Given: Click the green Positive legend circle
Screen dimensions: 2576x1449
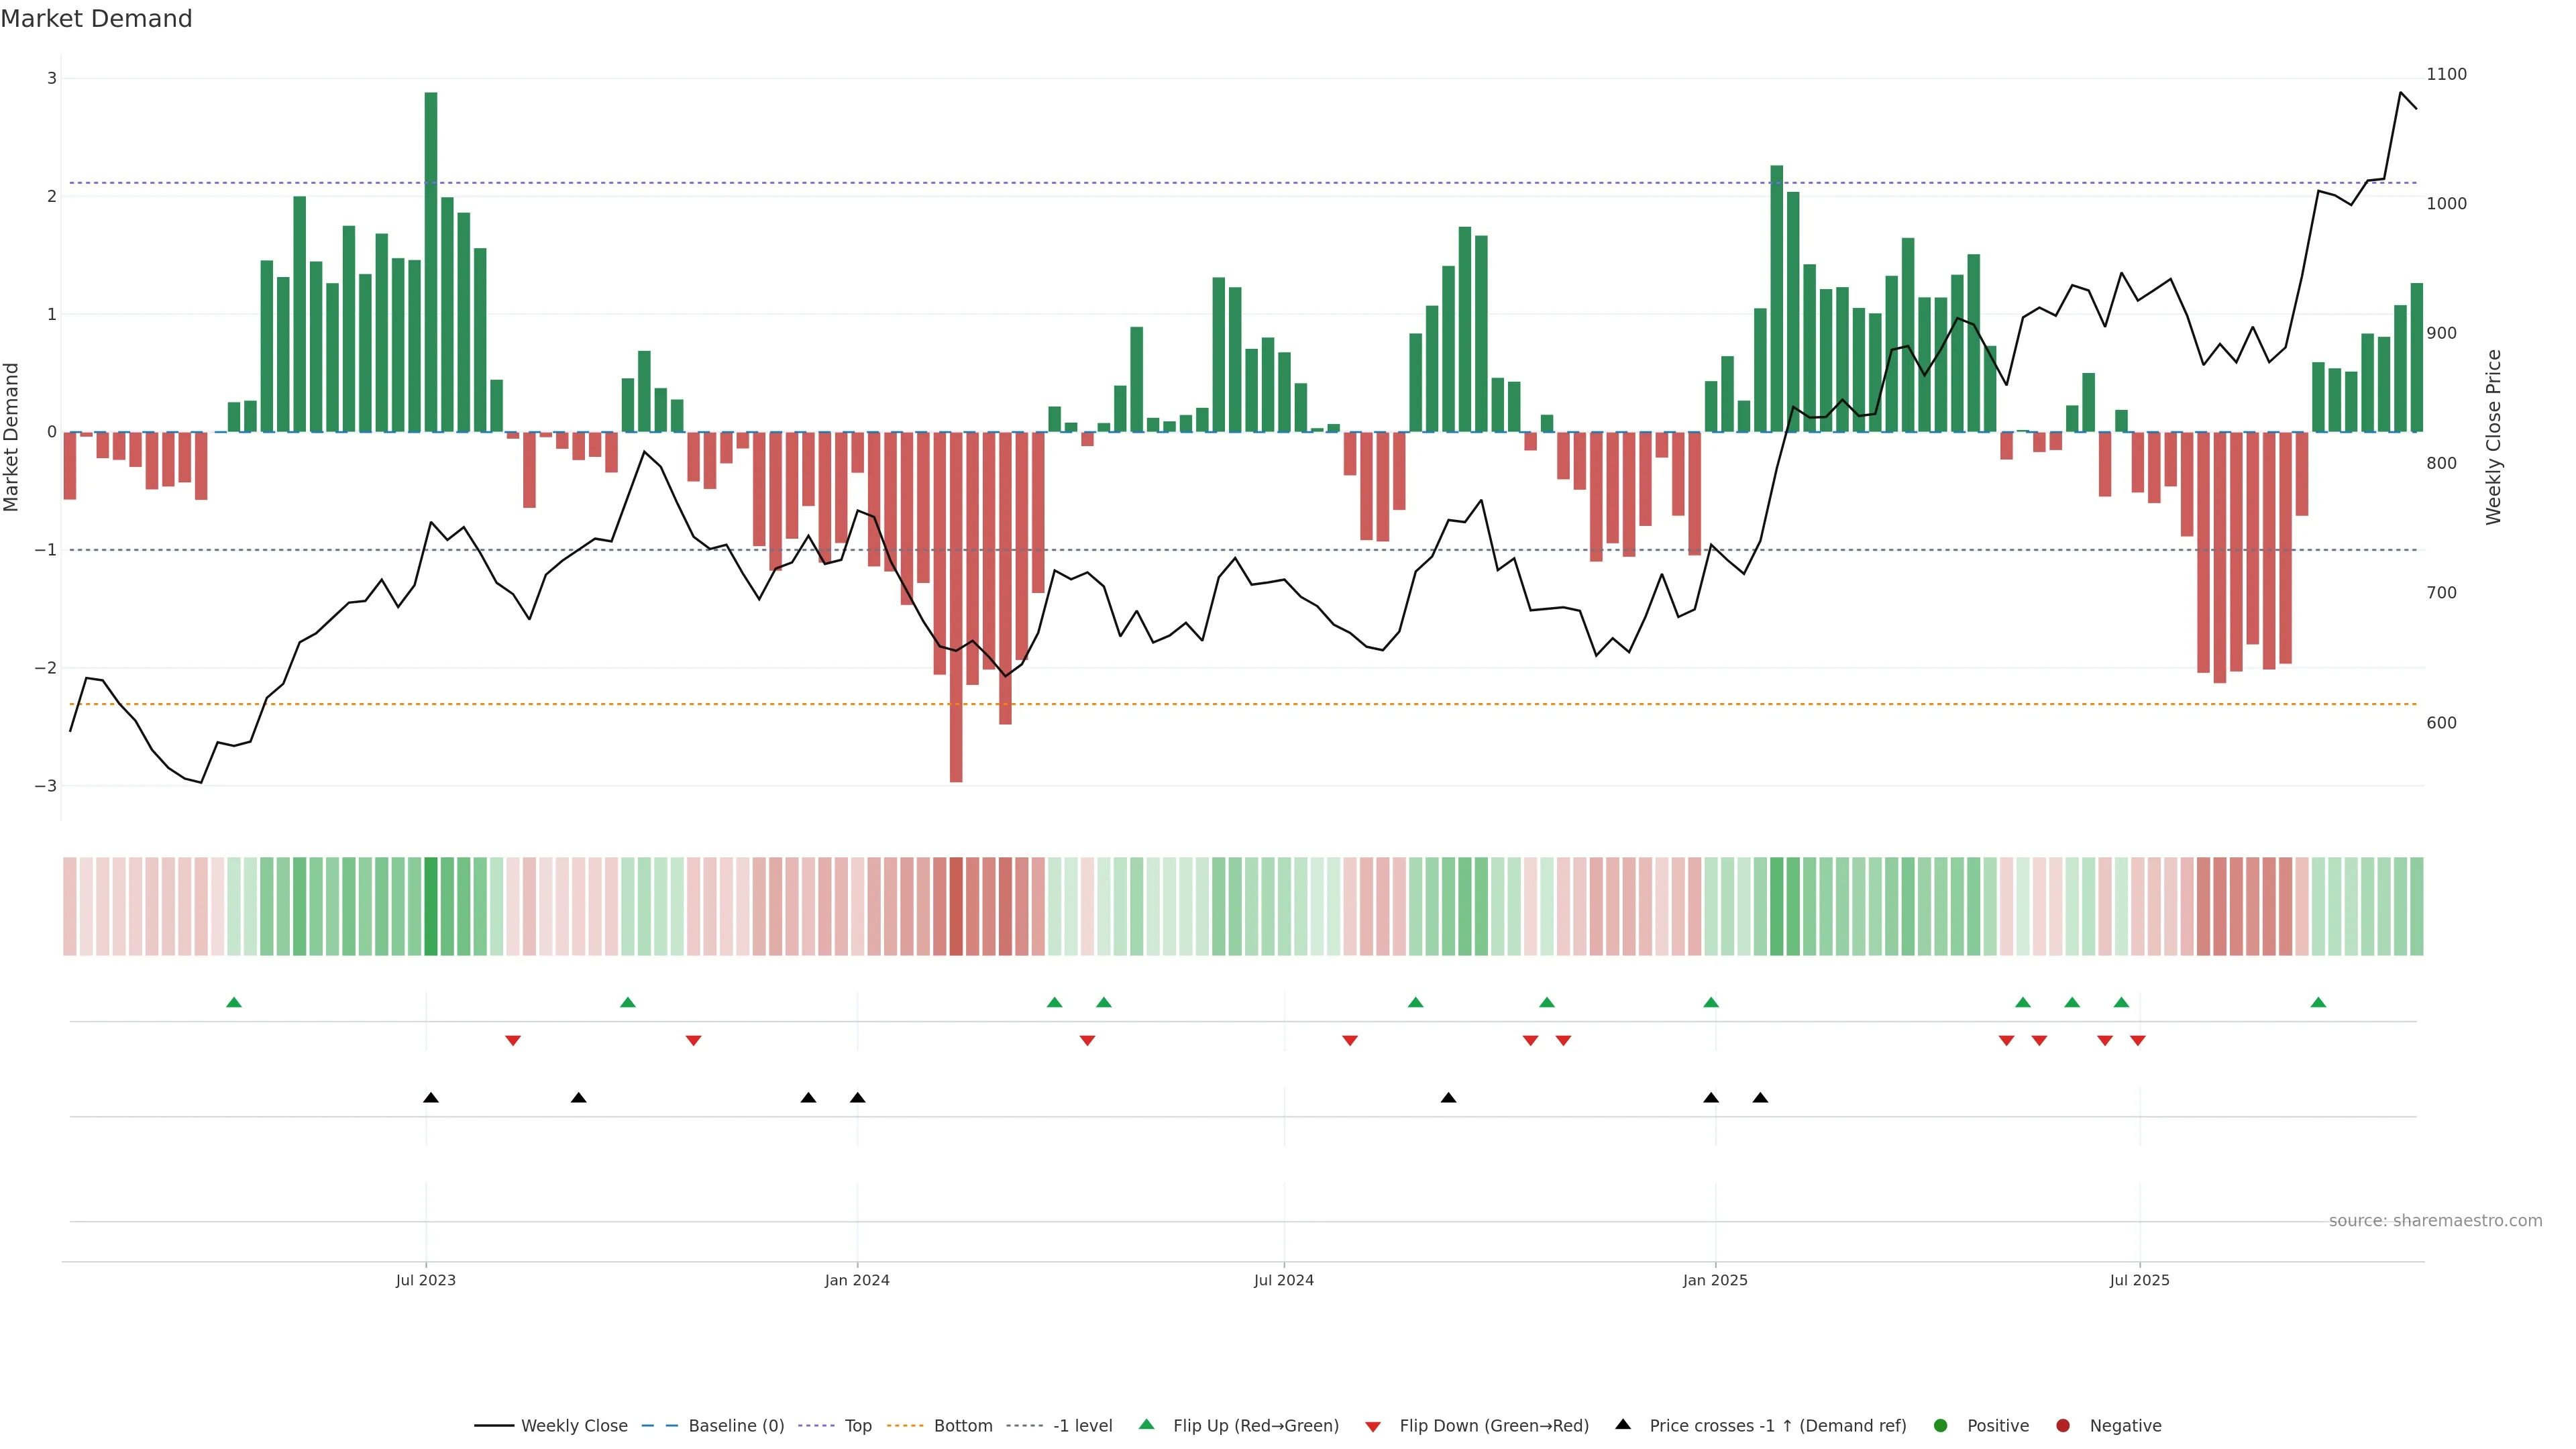Looking at the screenshot, I should [1941, 1426].
